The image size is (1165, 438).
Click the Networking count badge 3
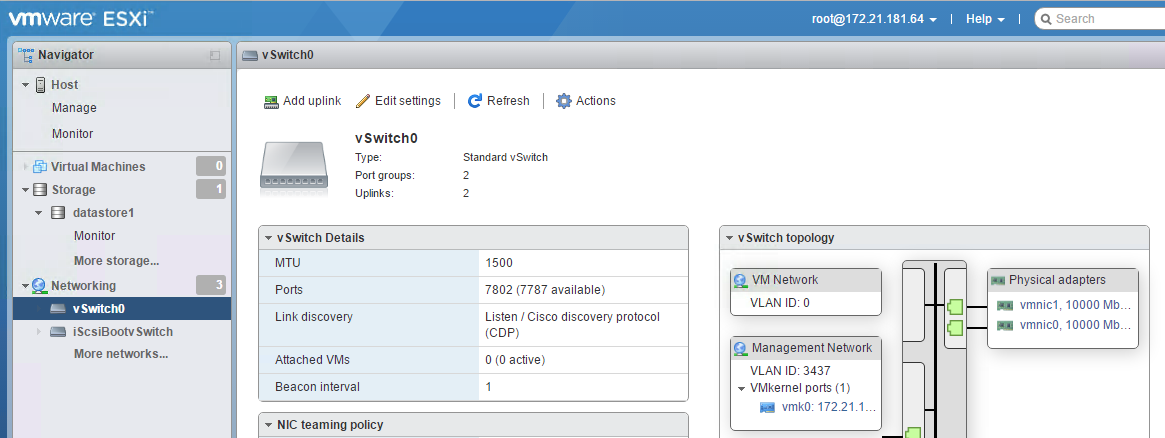[211, 285]
